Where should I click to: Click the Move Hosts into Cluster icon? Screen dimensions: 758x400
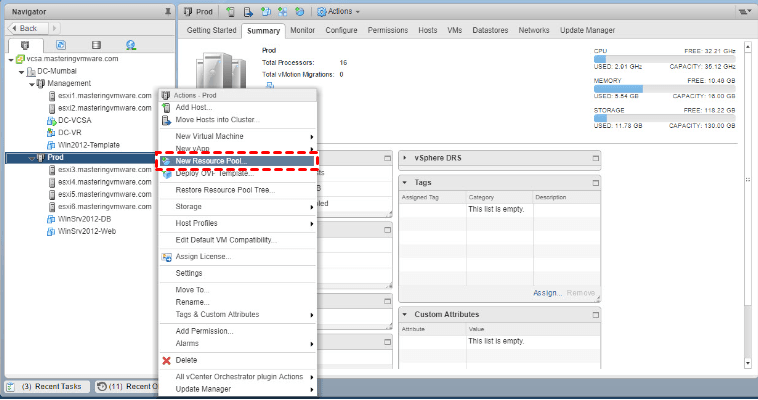(x=166, y=120)
